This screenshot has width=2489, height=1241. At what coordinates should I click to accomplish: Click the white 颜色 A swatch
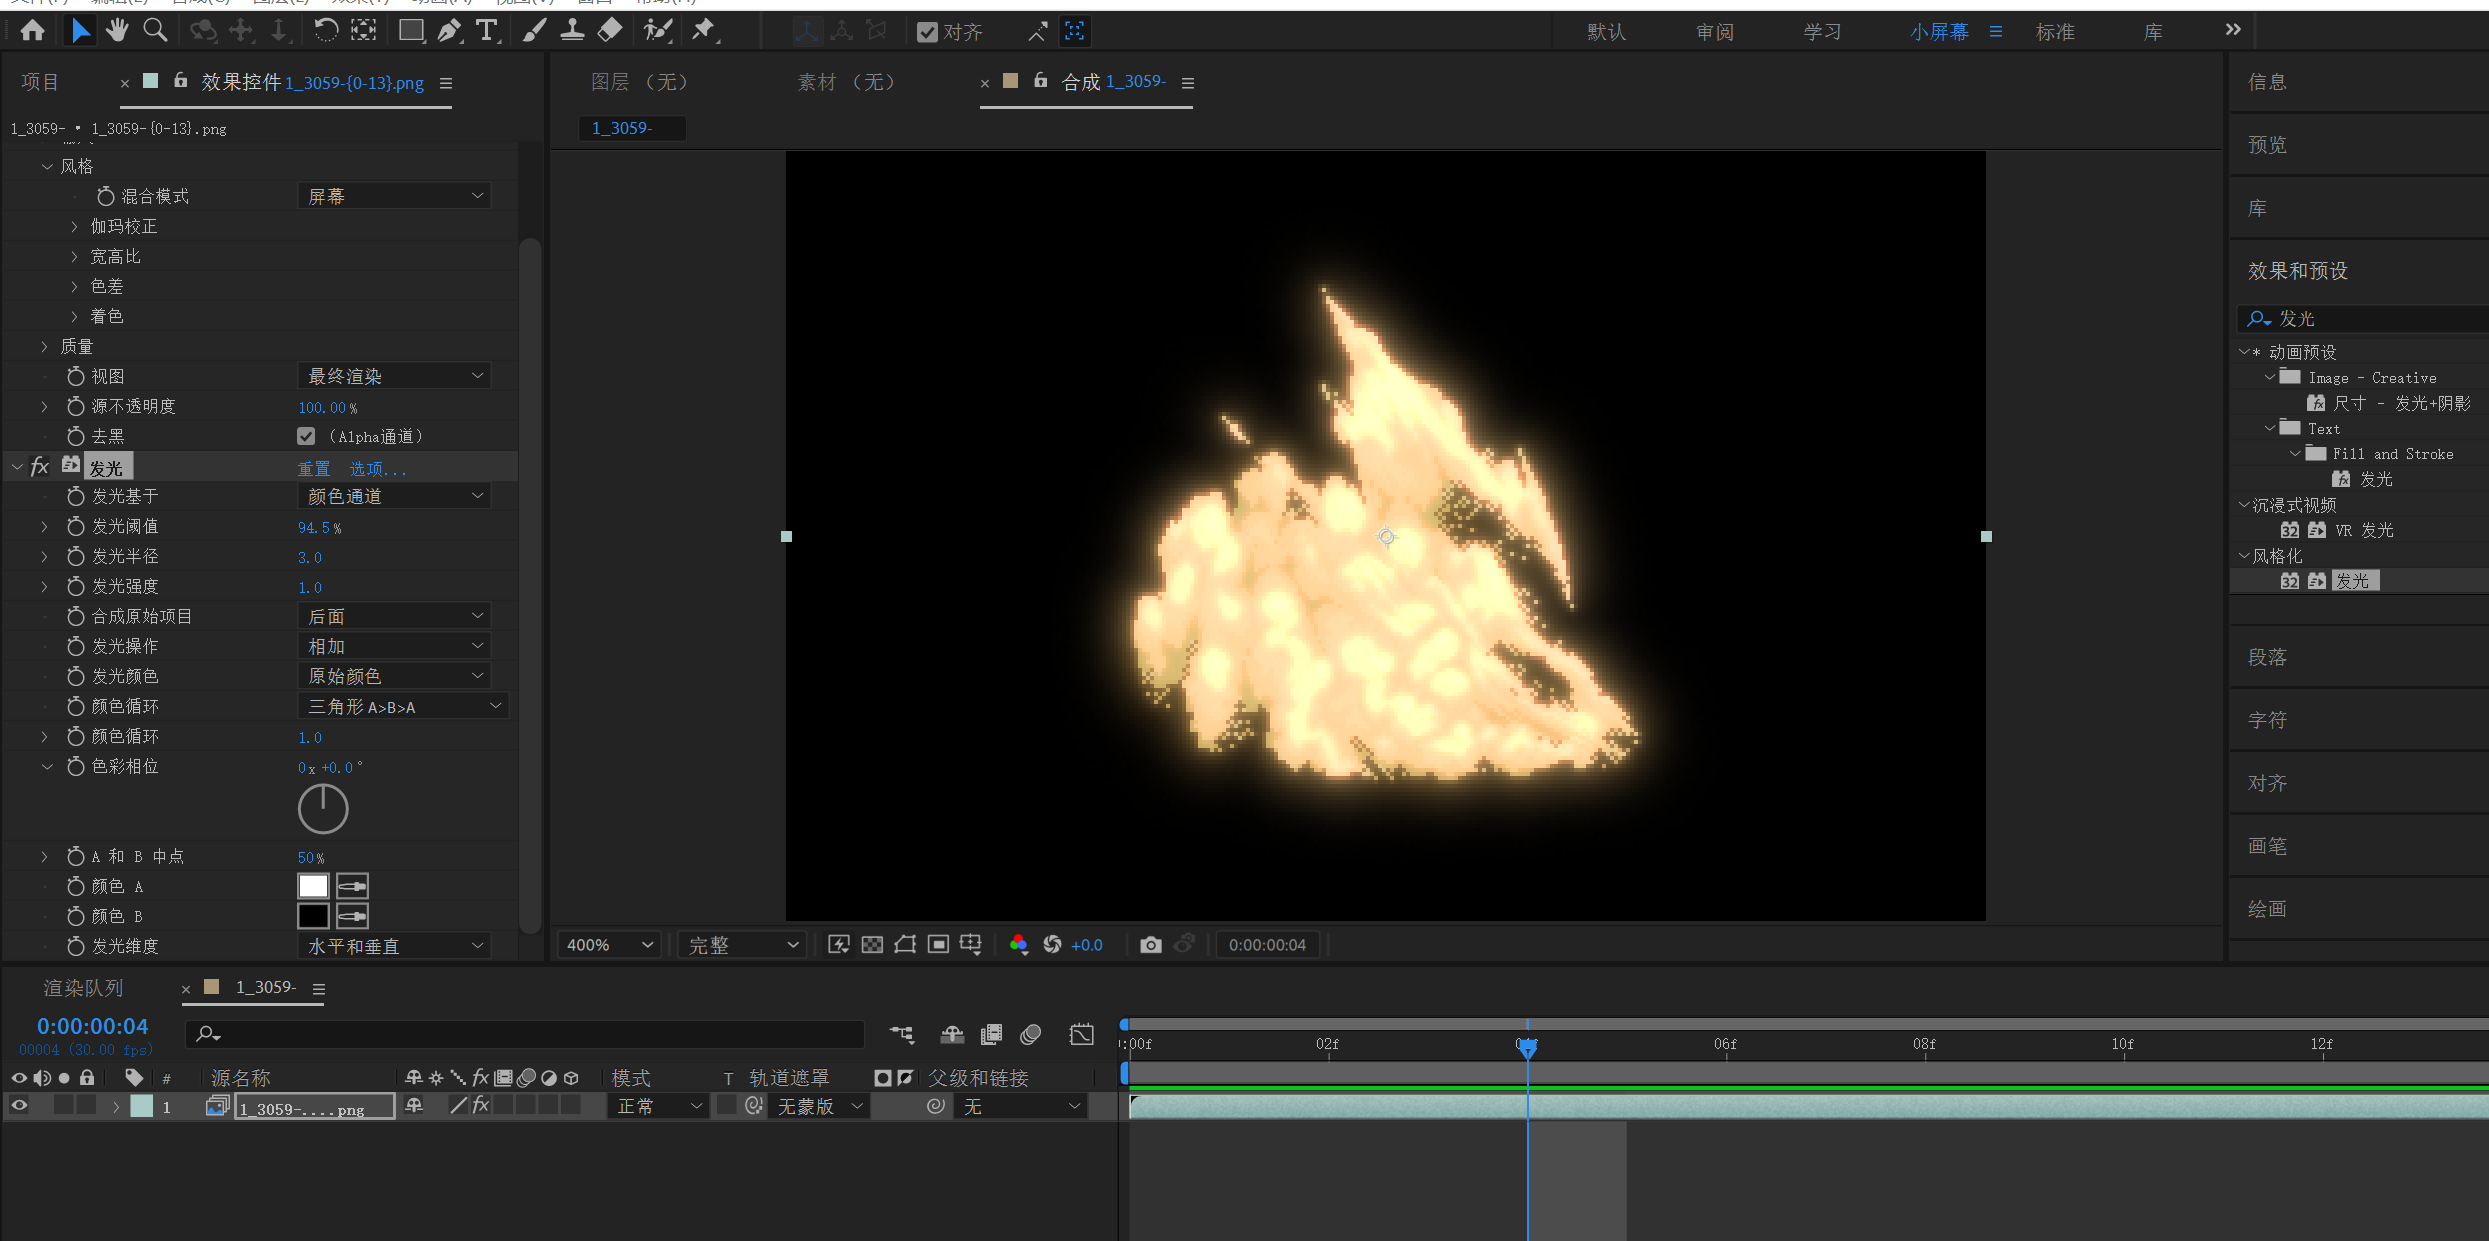(x=313, y=886)
